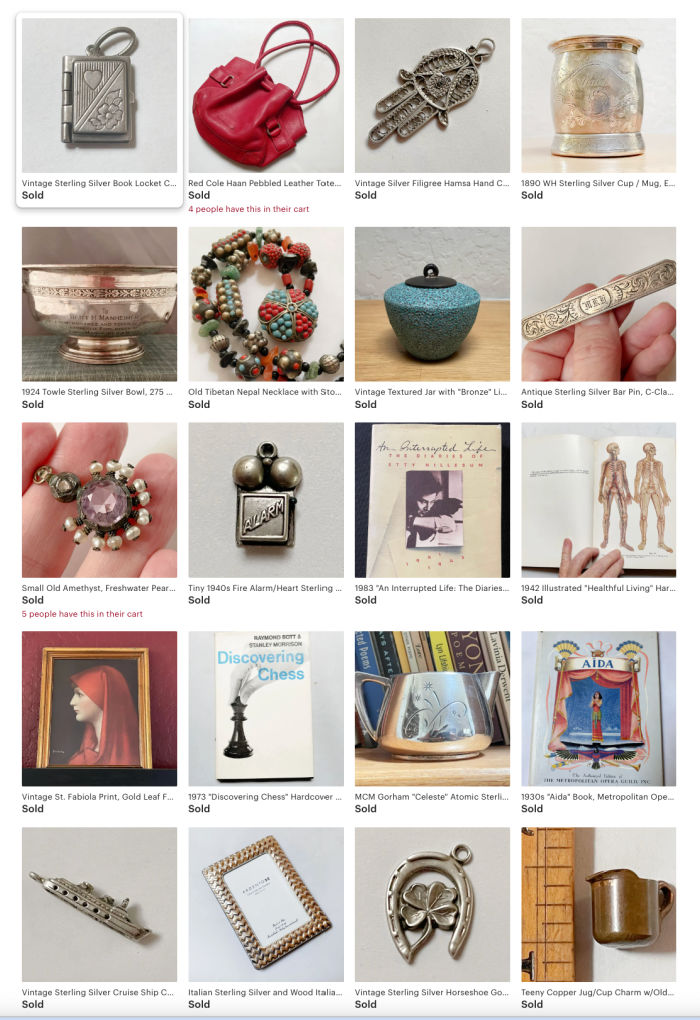700x1020 pixels.
Task: Open the Old Tibetan Nepal Necklace photo
Action: point(265,304)
